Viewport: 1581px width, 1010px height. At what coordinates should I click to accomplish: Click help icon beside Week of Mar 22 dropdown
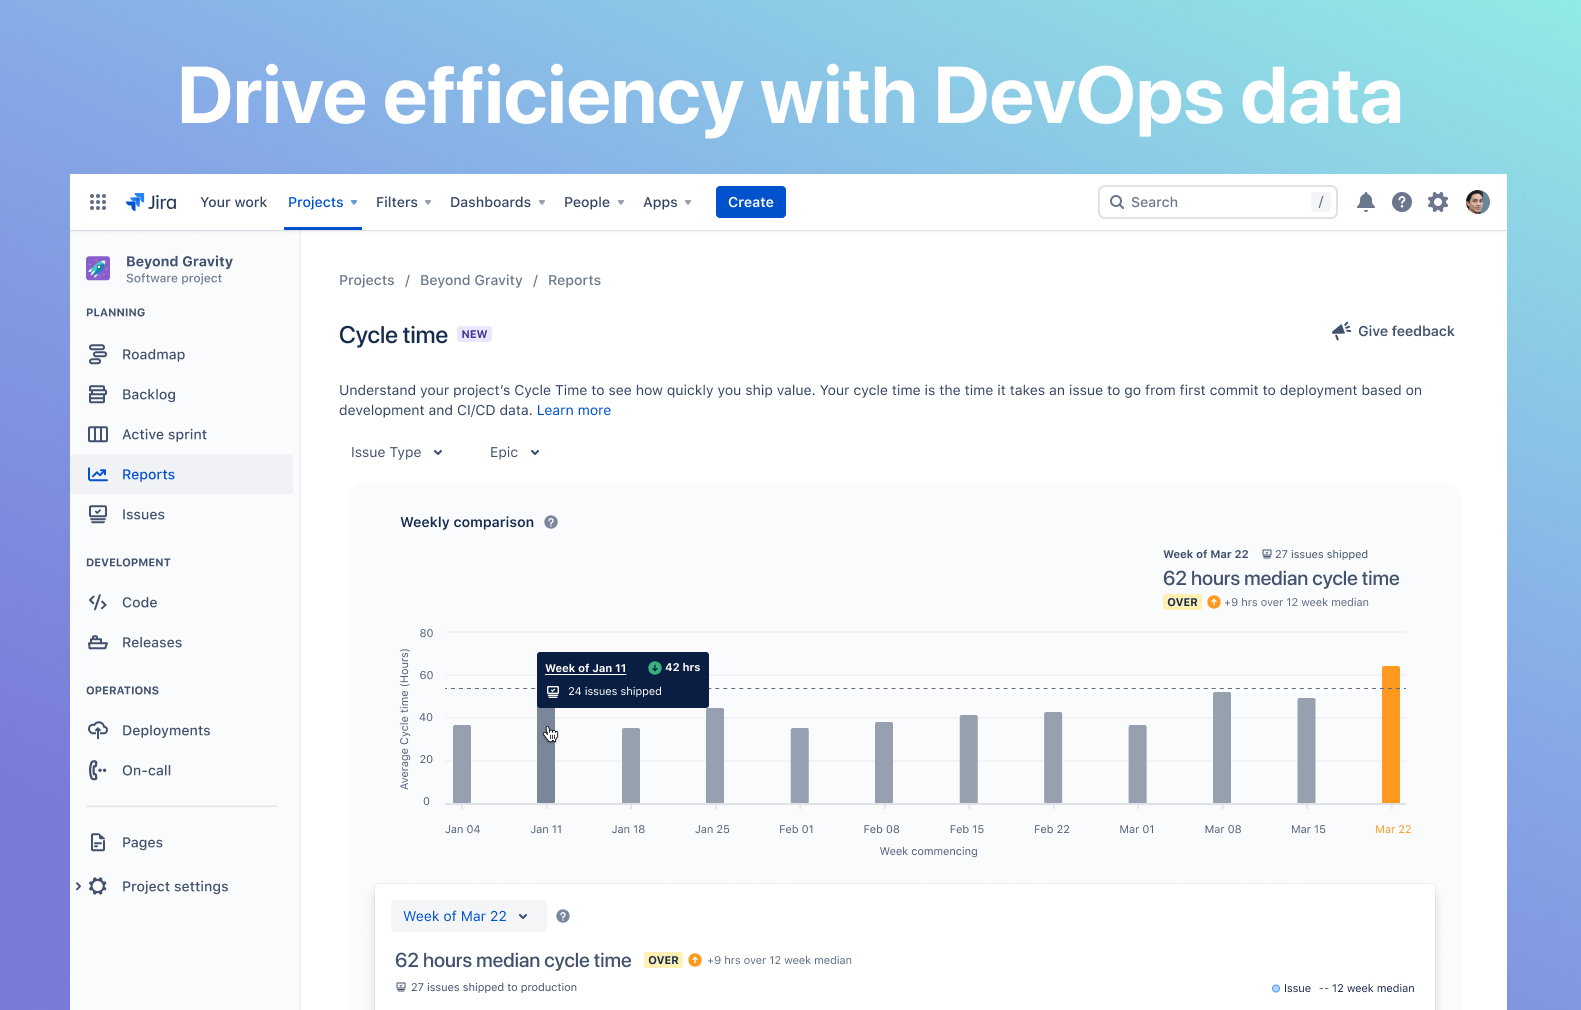pos(563,916)
